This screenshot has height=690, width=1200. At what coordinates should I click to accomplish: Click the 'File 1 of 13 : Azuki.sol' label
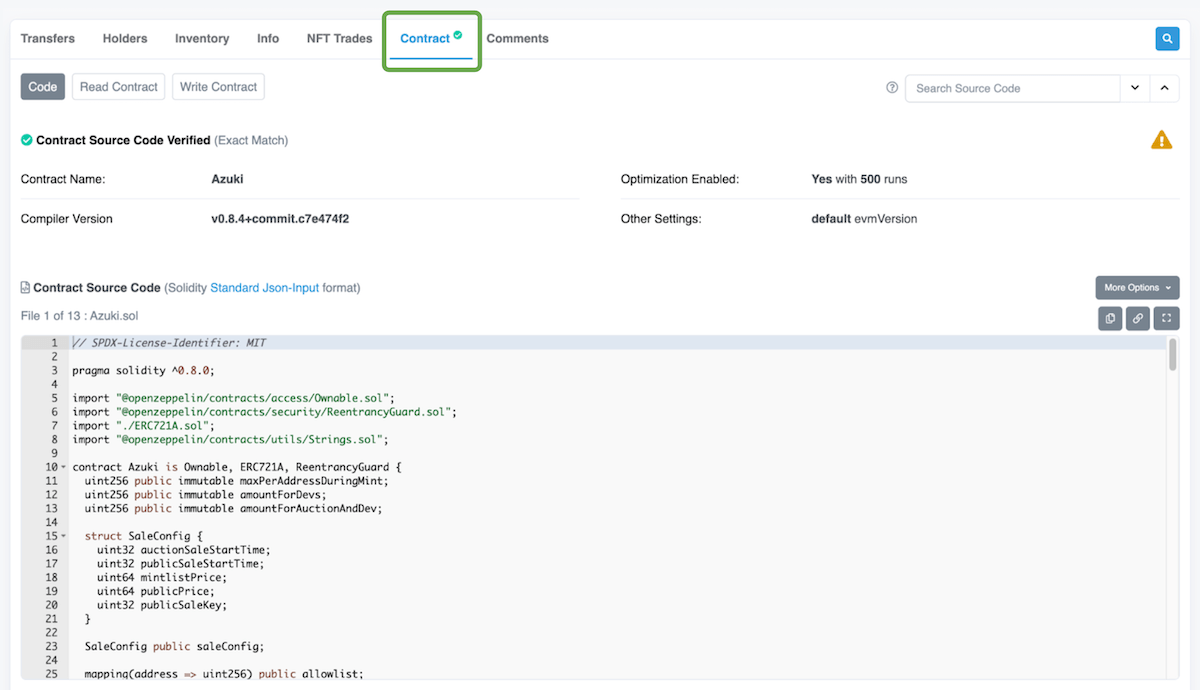[x=79, y=315]
